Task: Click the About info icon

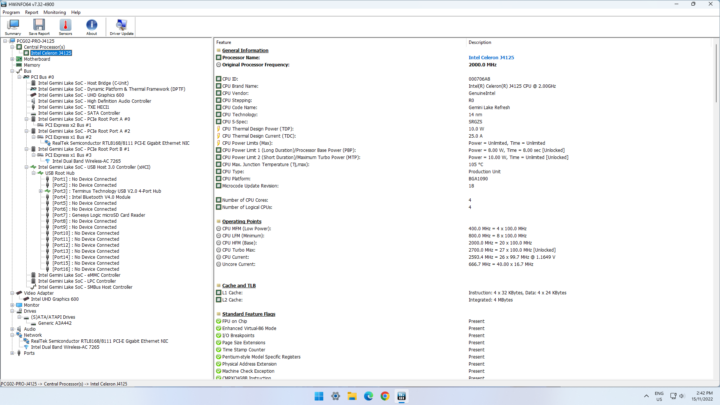Action: [91, 27]
